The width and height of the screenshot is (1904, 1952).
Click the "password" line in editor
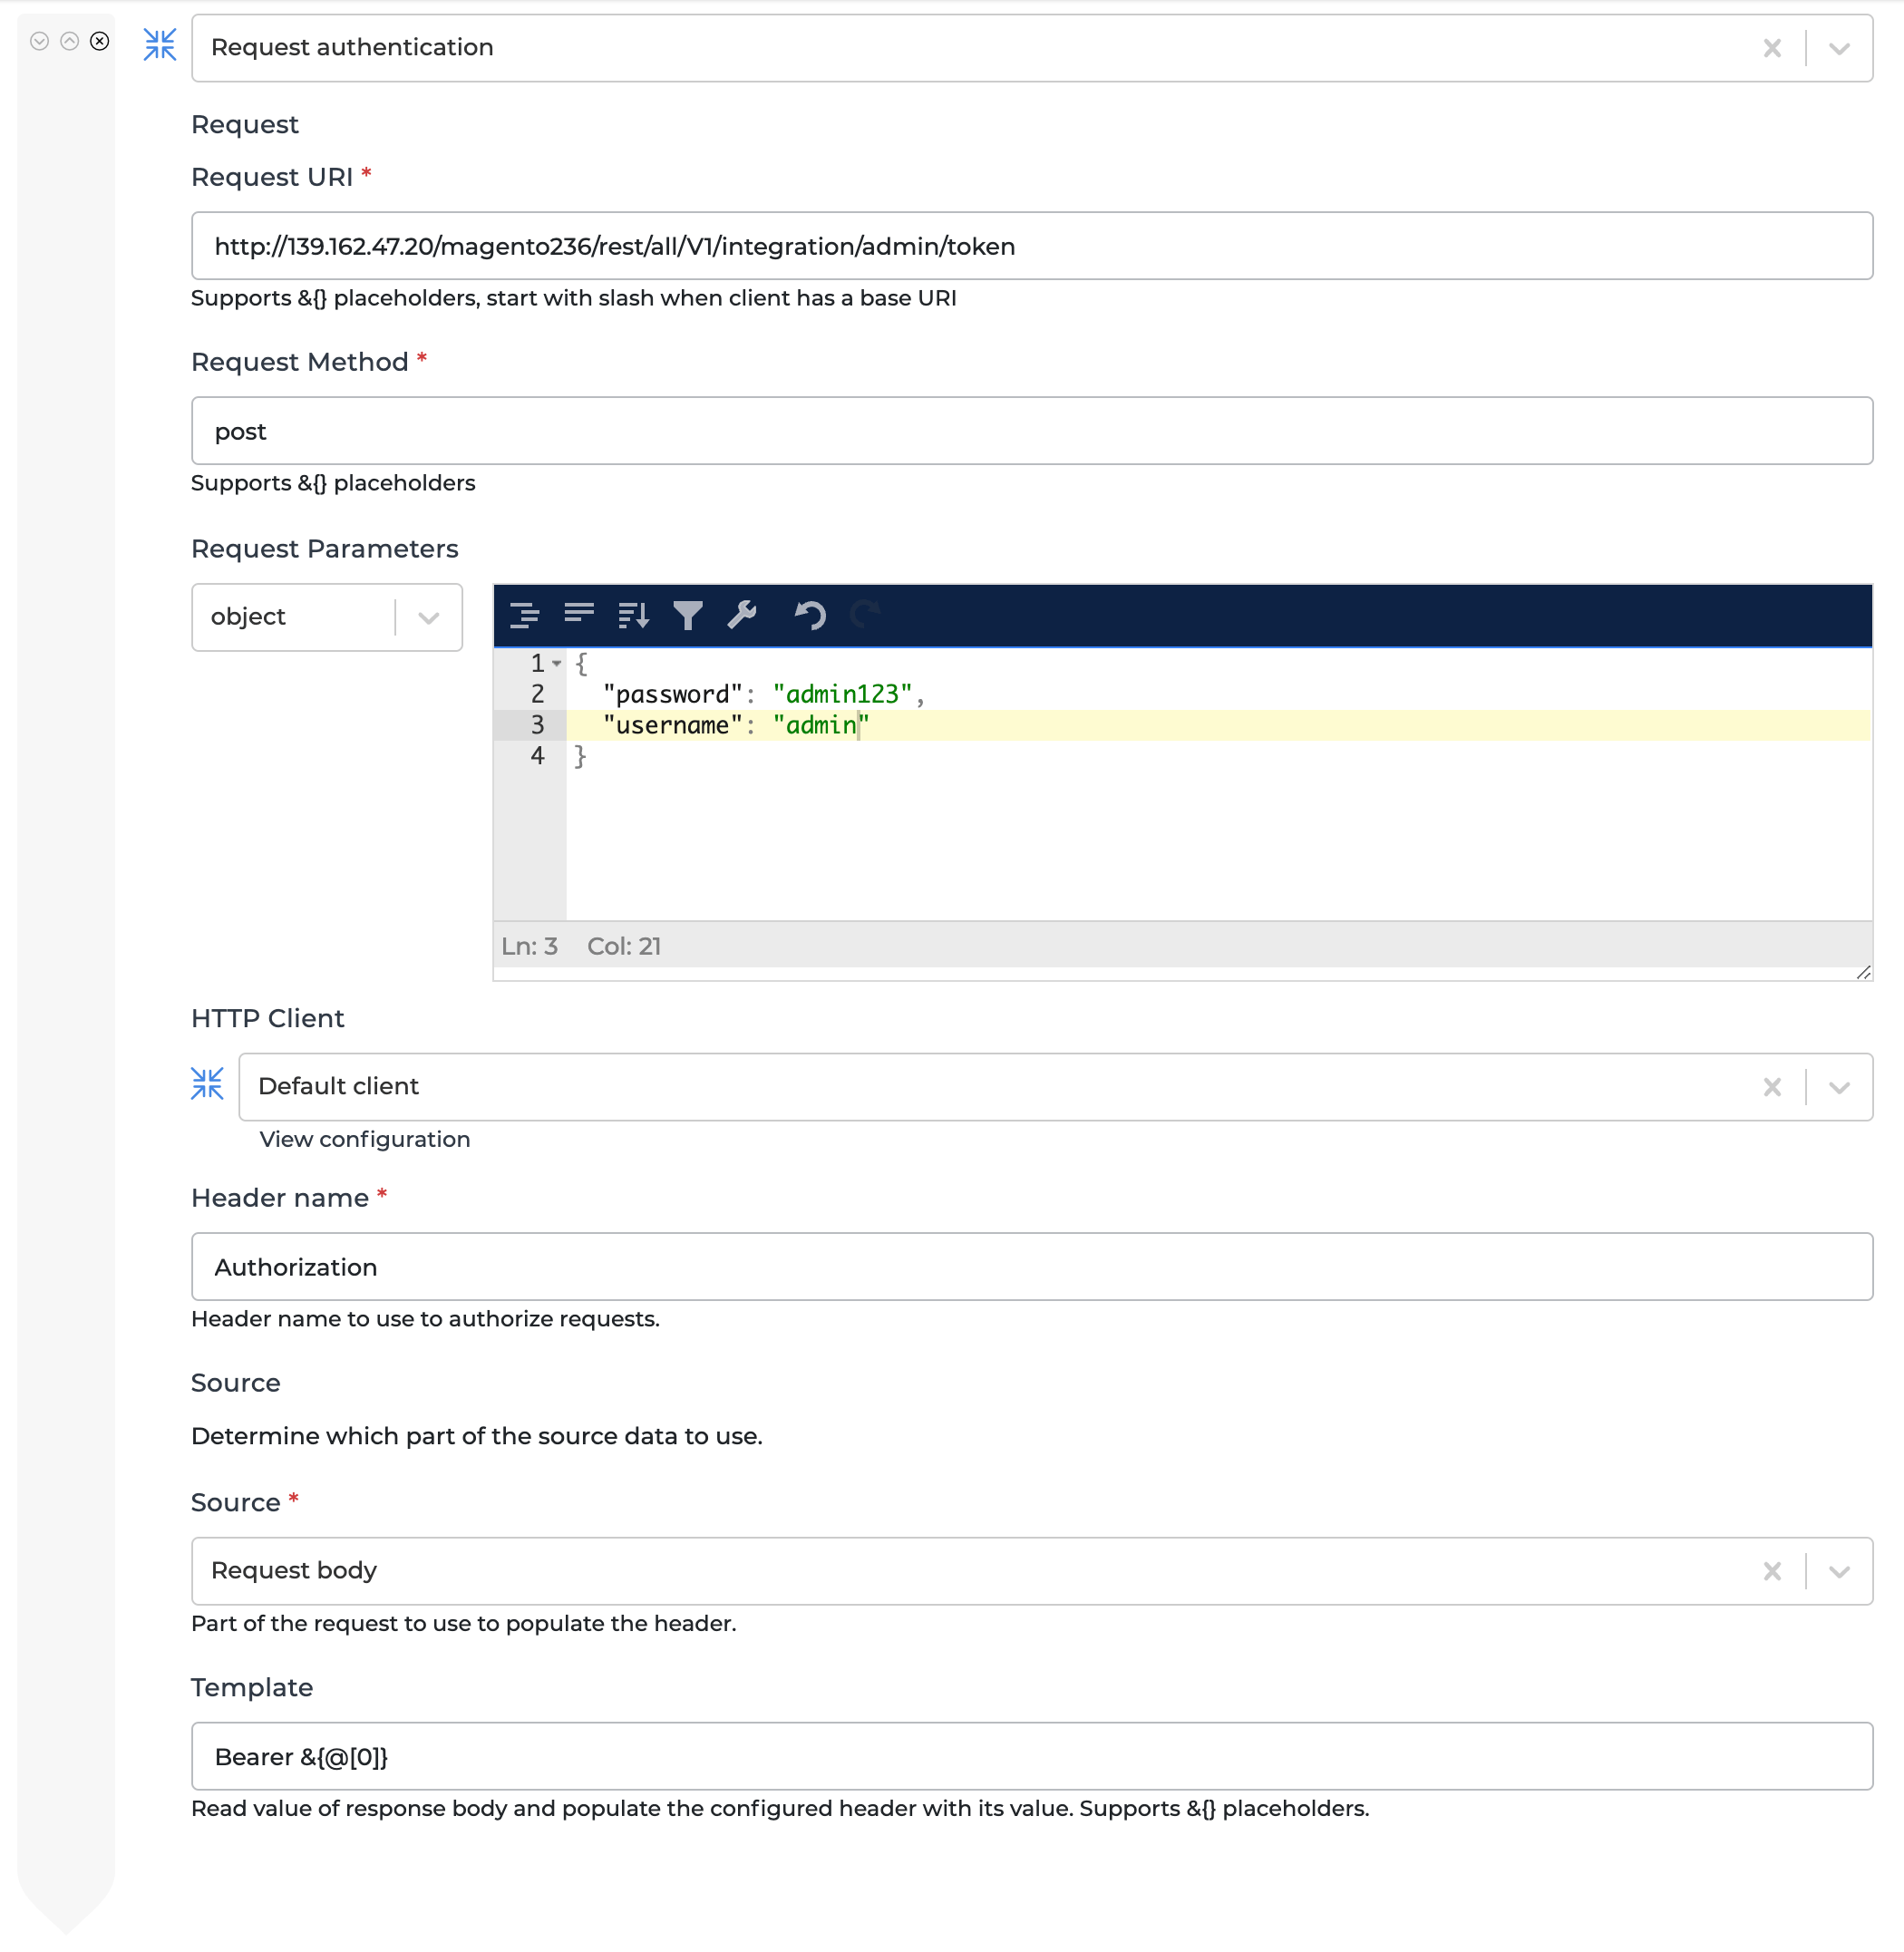1218,694
